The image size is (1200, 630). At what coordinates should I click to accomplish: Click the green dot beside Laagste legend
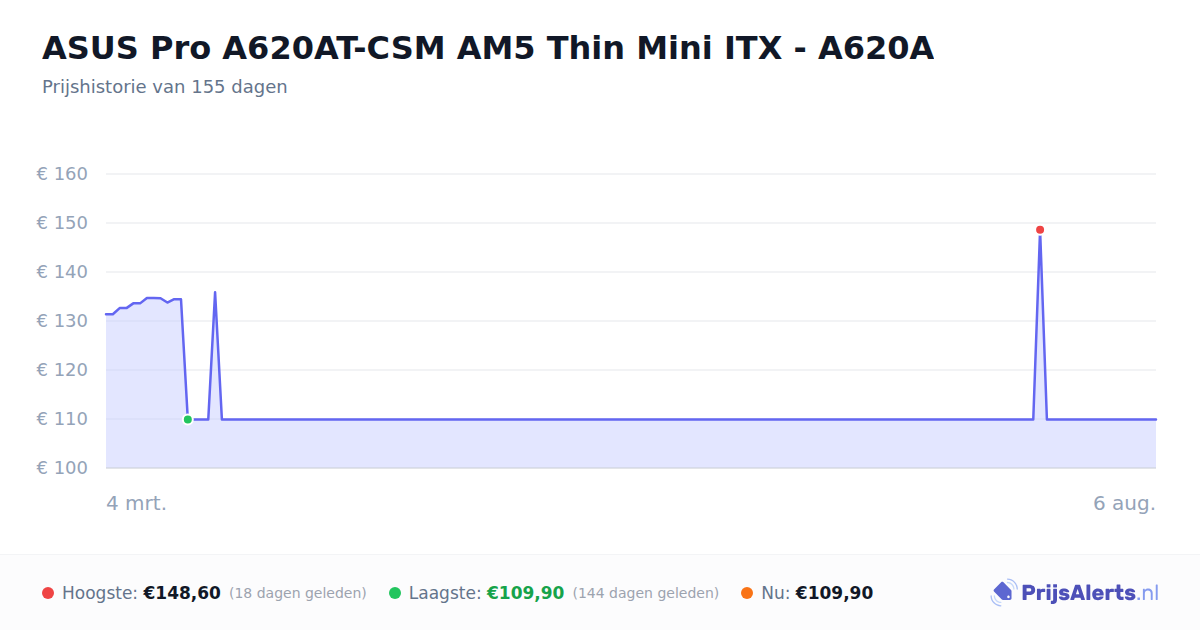(395, 593)
